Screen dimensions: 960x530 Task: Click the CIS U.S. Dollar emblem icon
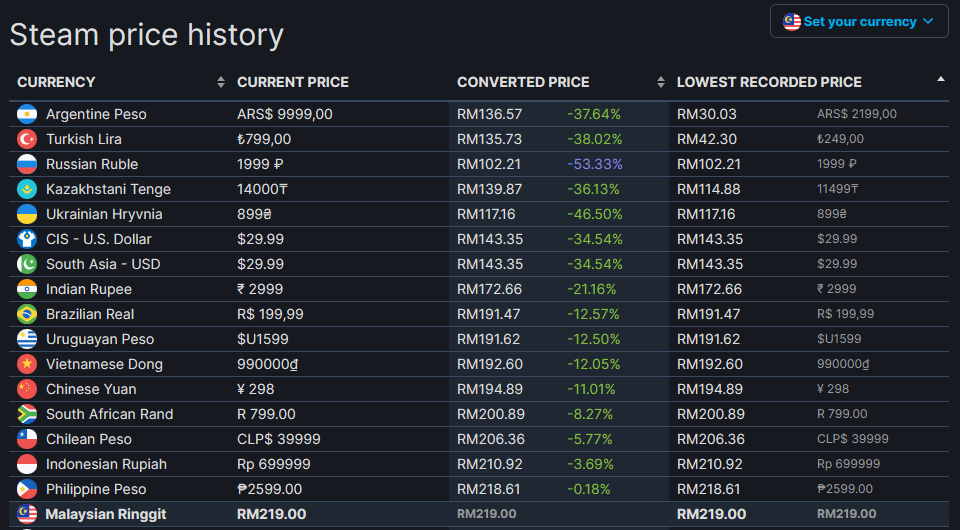pos(27,239)
